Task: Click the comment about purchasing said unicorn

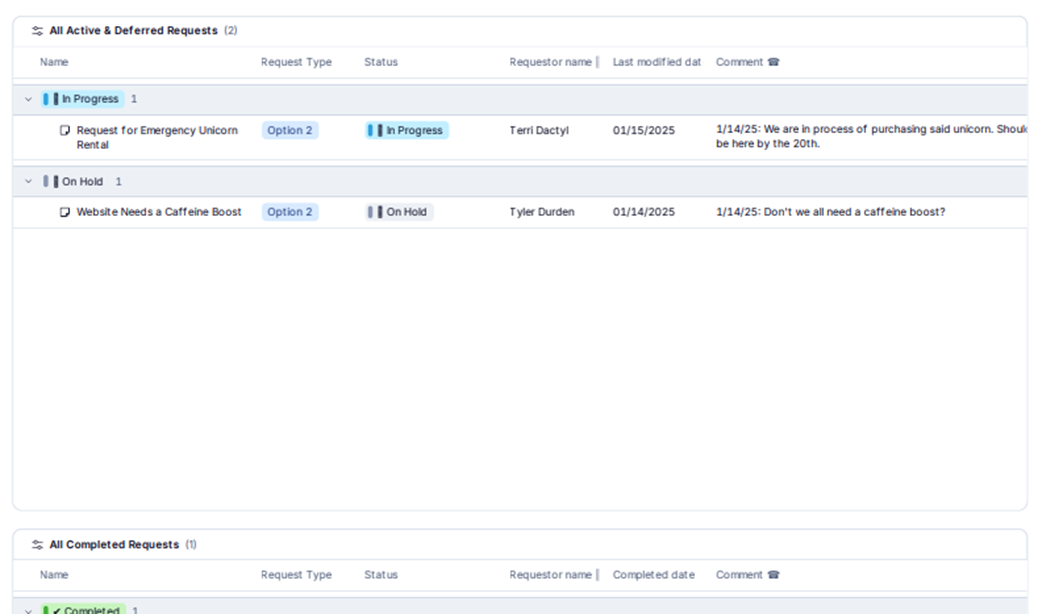Action: click(x=871, y=136)
